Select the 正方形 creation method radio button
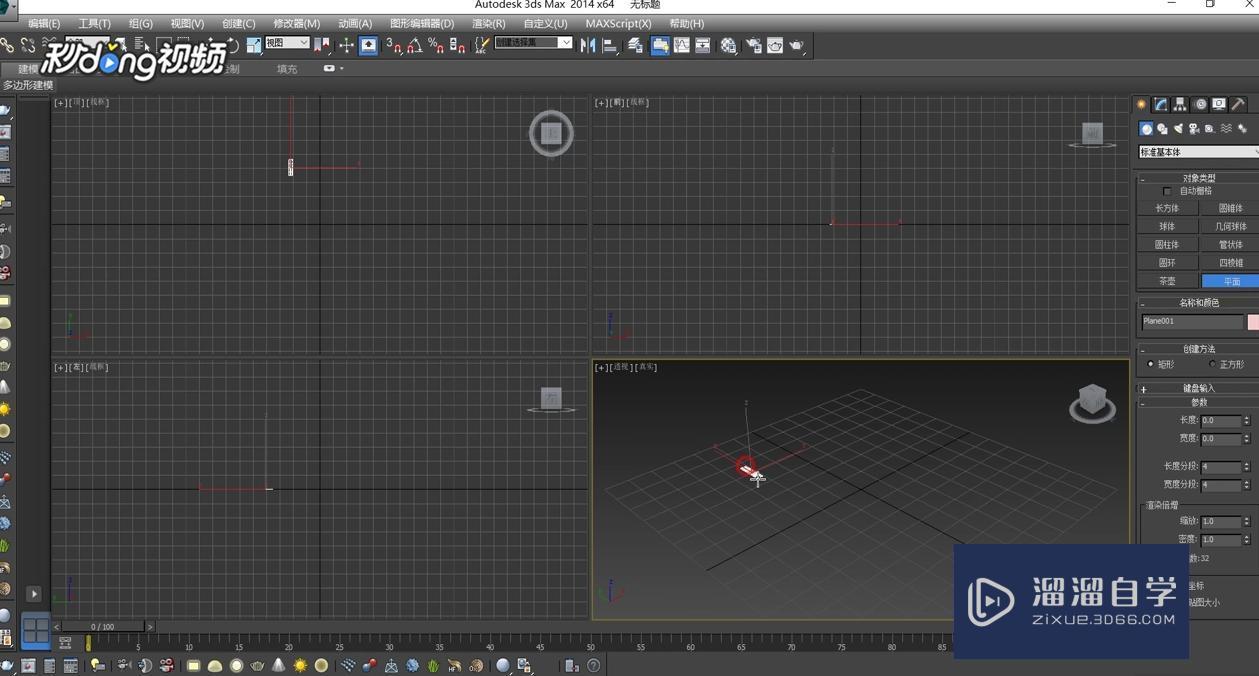Viewport: 1259px width, 676px height. tap(1213, 364)
